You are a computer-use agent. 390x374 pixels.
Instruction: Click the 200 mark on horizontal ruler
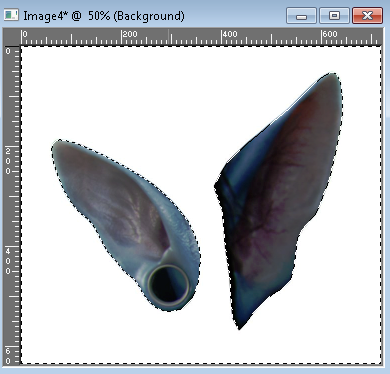click(130, 34)
